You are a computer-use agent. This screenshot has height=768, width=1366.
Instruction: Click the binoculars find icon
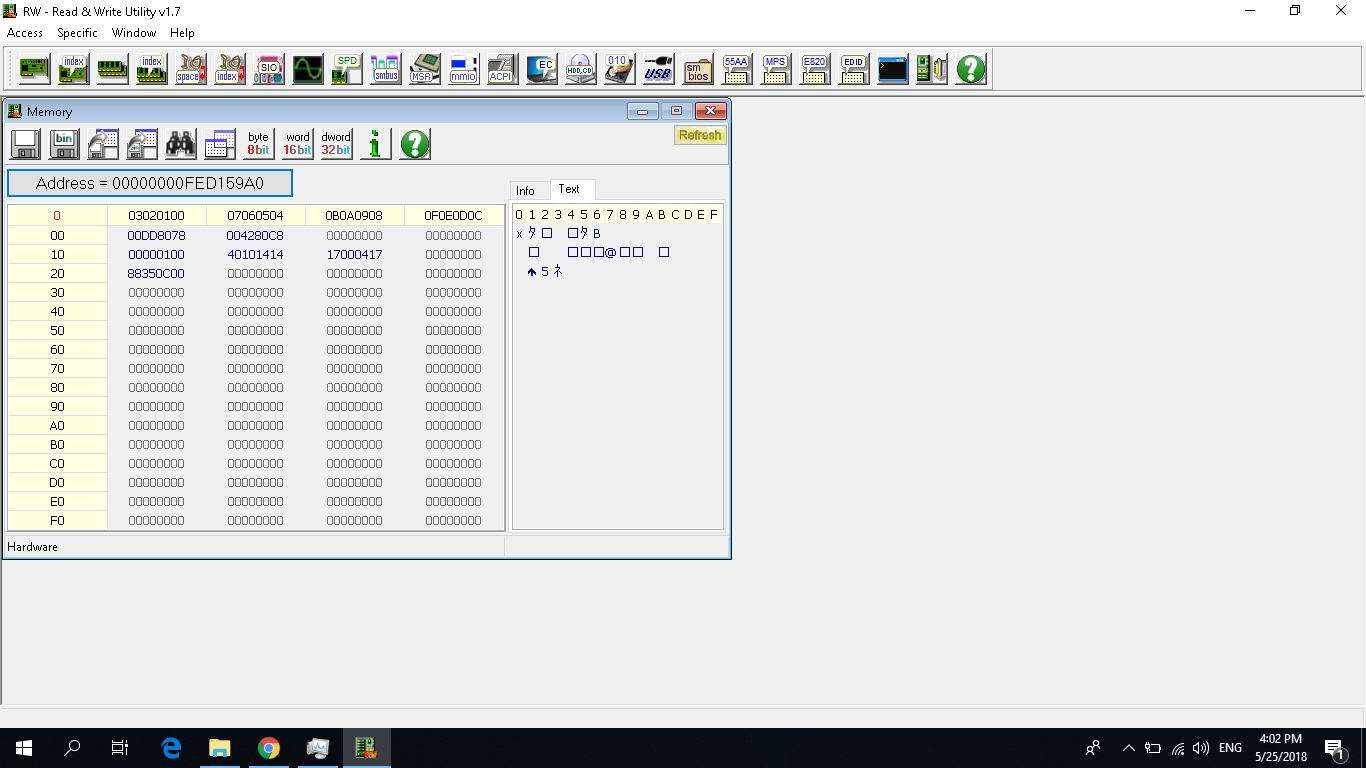click(x=181, y=144)
